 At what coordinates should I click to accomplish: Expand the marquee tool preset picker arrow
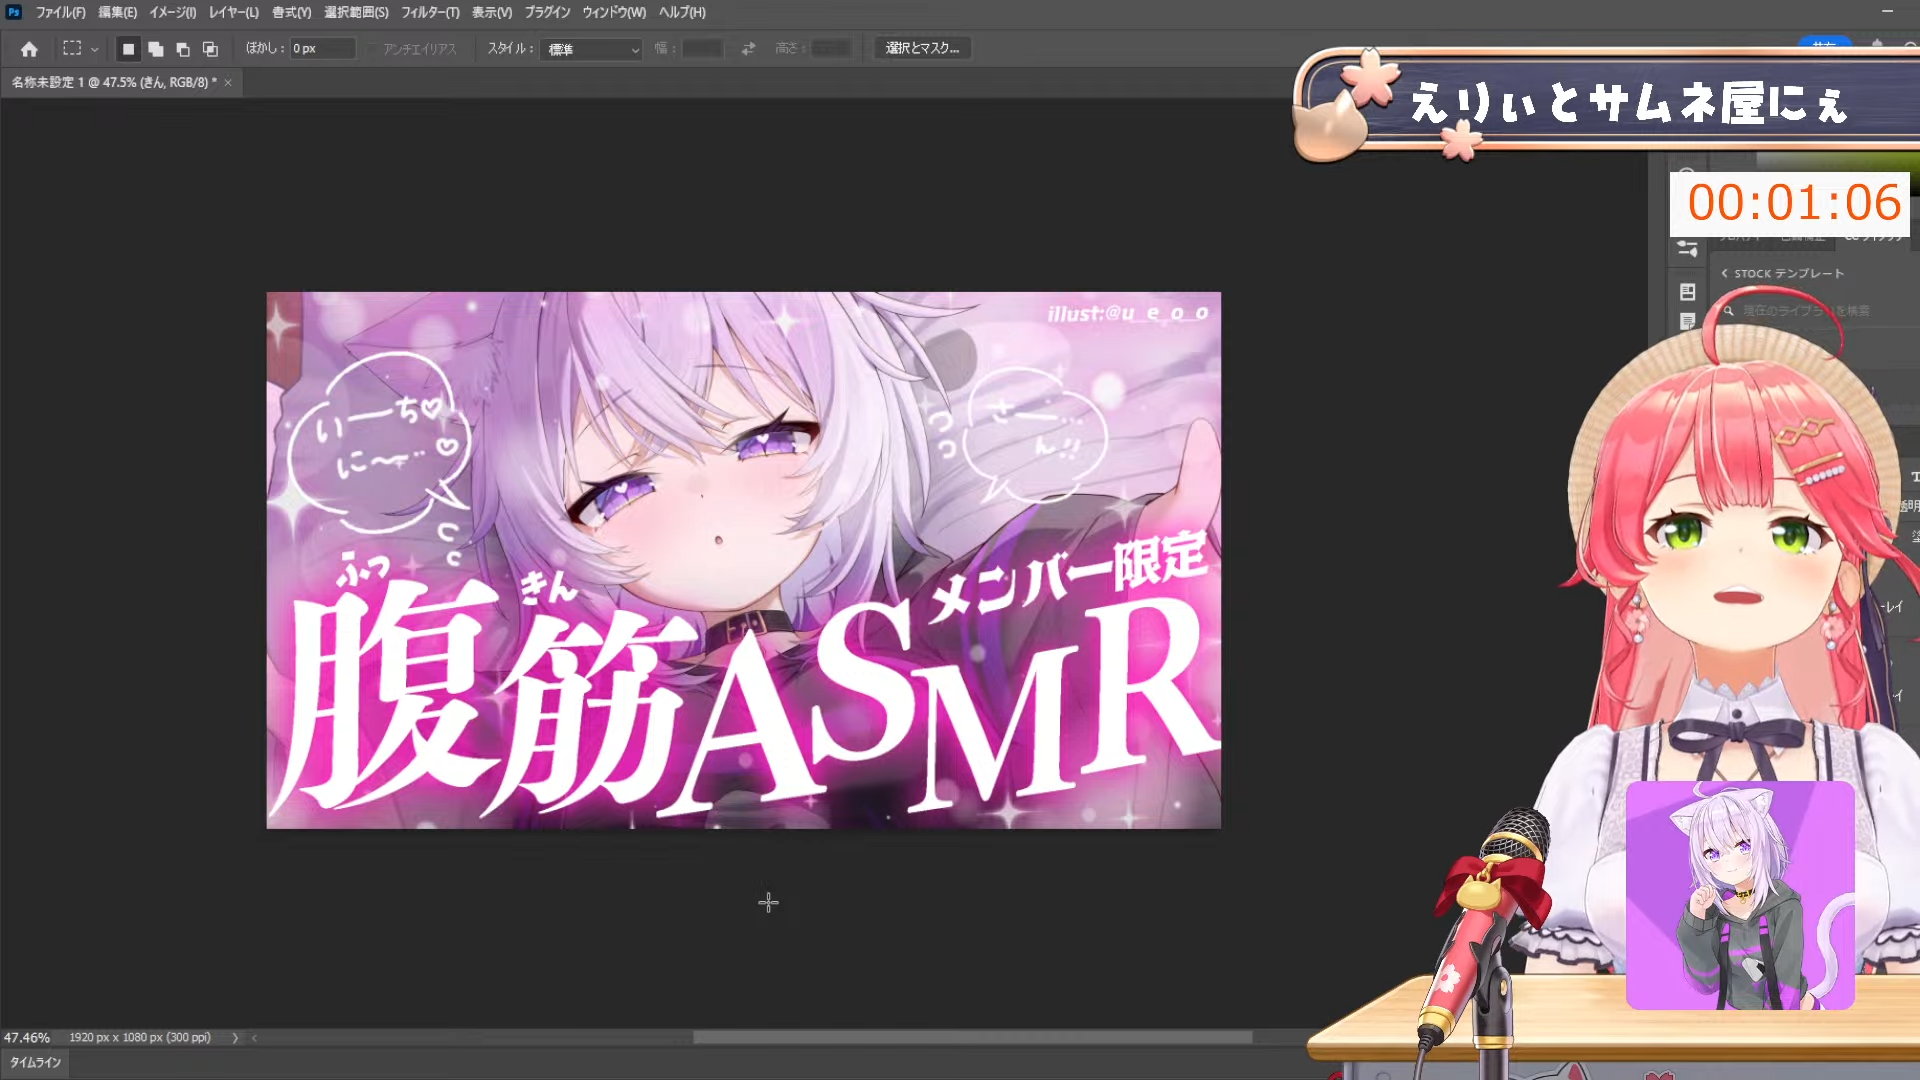(x=95, y=49)
